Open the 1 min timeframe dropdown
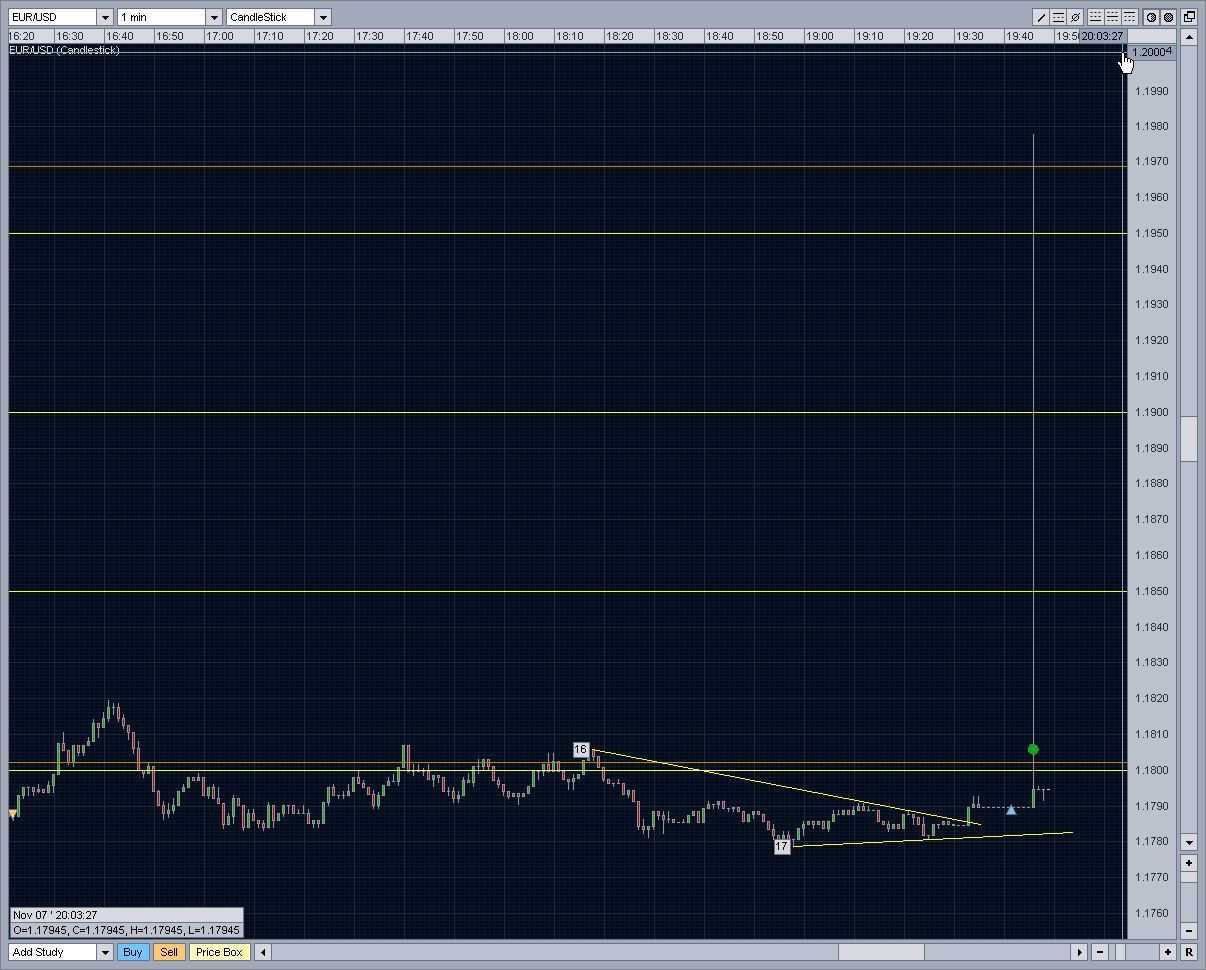1206x970 pixels. click(213, 18)
